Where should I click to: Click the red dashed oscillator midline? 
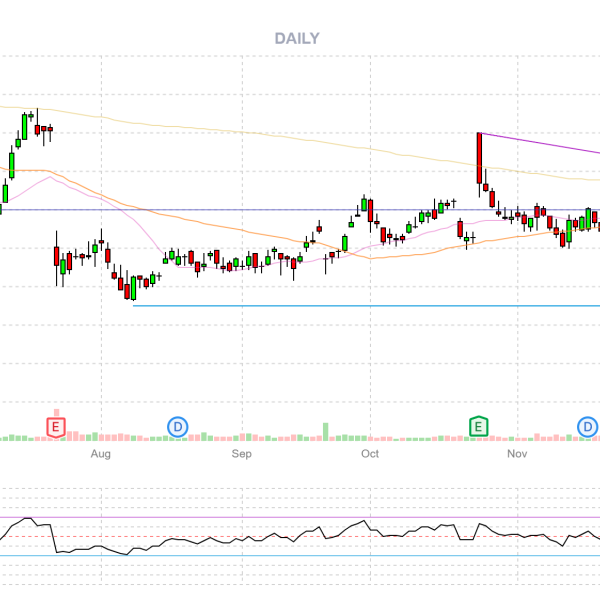pos(300,536)
